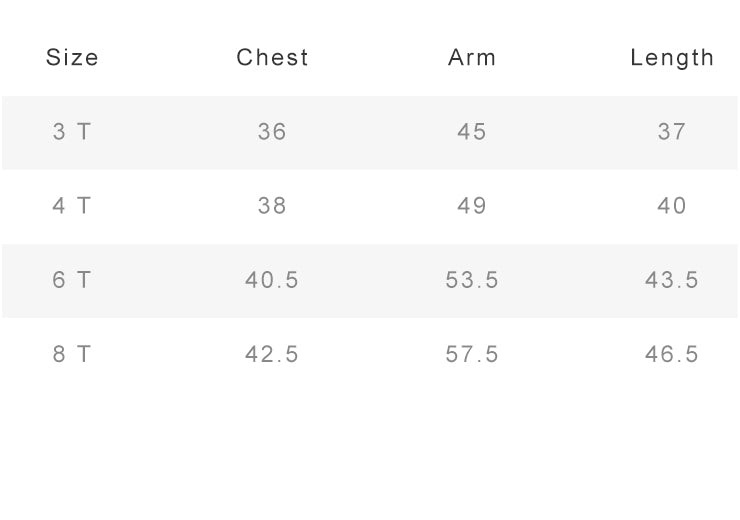Click length value 40 for 4 T
Screen dimensions: 740x520
pos(672,206)
